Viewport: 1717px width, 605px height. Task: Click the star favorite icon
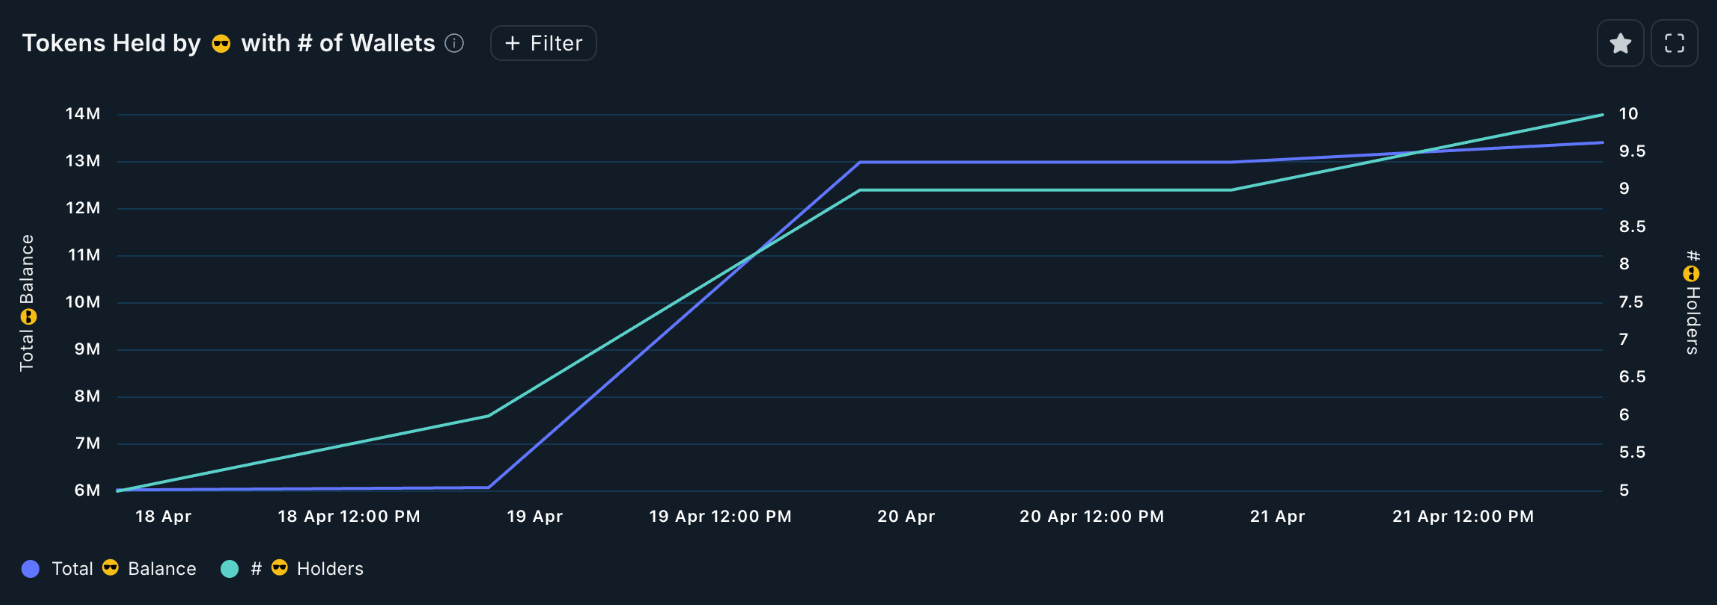coord(1620,43)
